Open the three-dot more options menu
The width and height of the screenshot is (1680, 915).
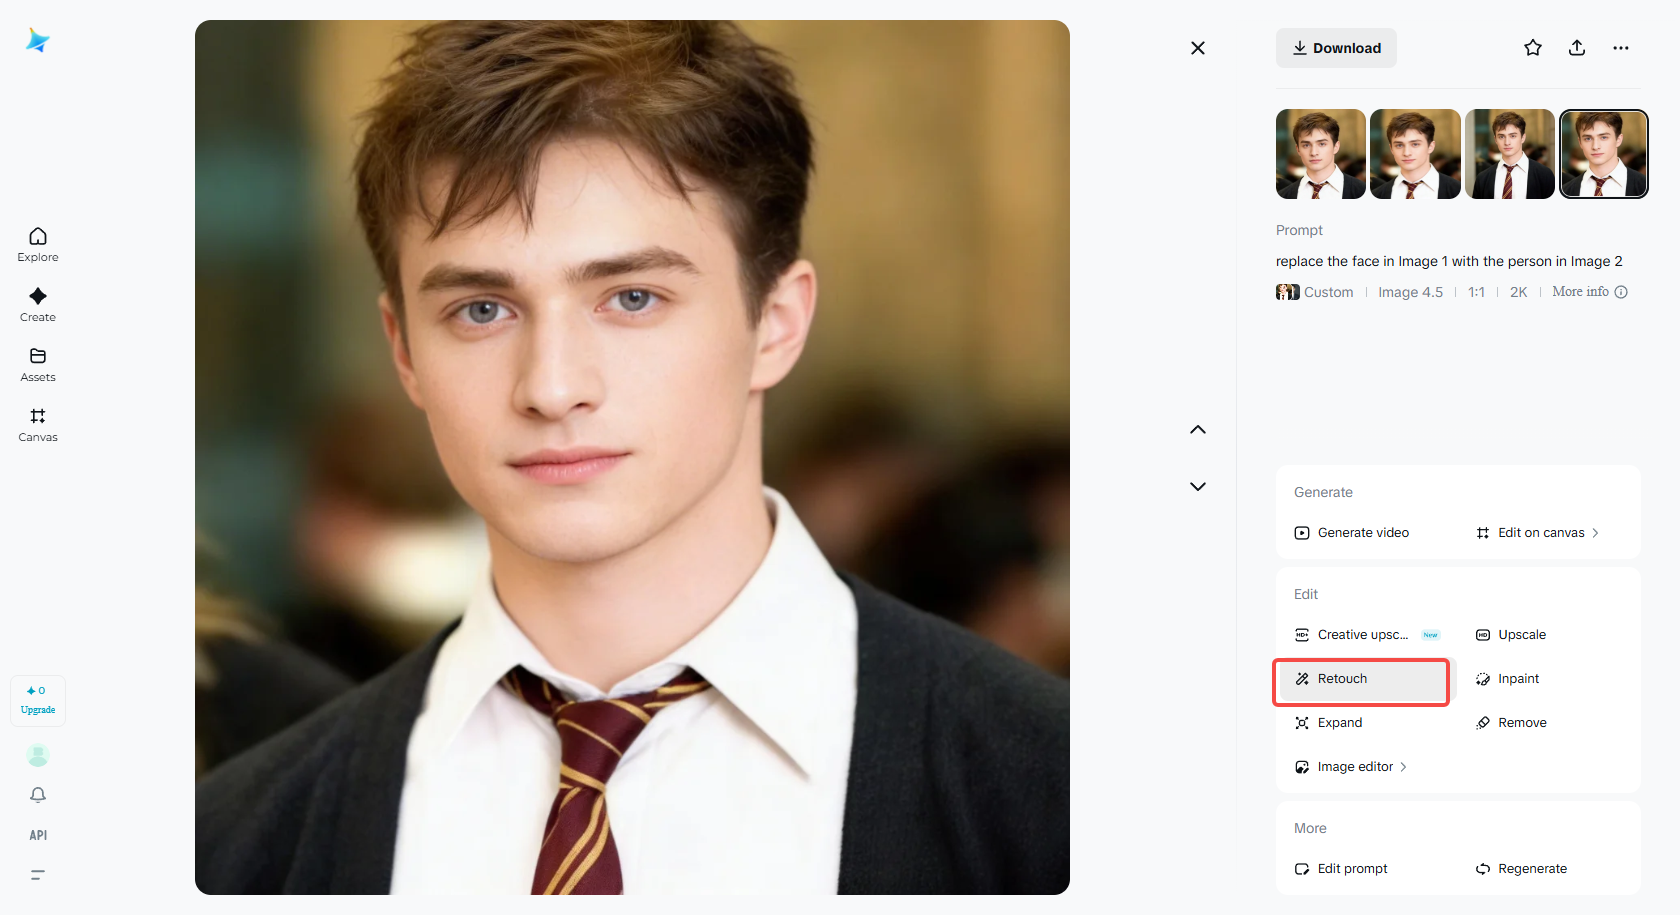[1621, 48]
